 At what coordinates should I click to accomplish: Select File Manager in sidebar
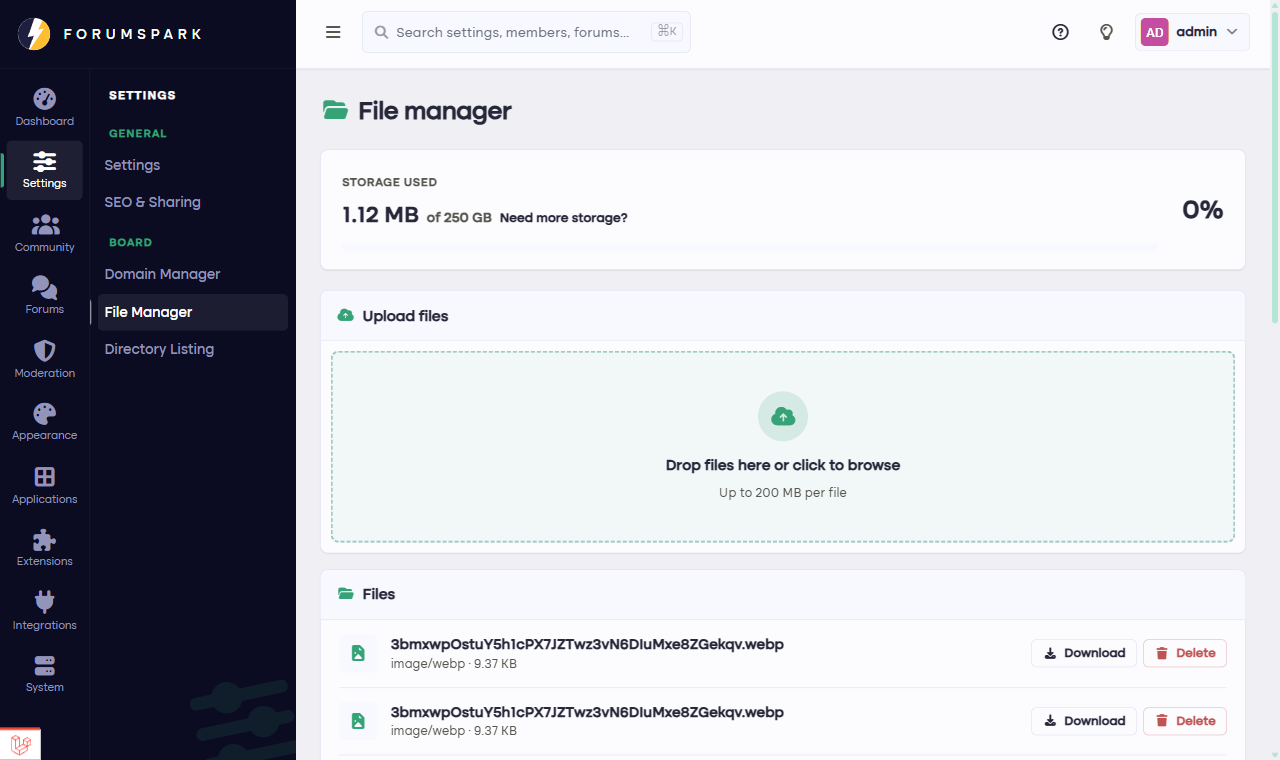192,312
